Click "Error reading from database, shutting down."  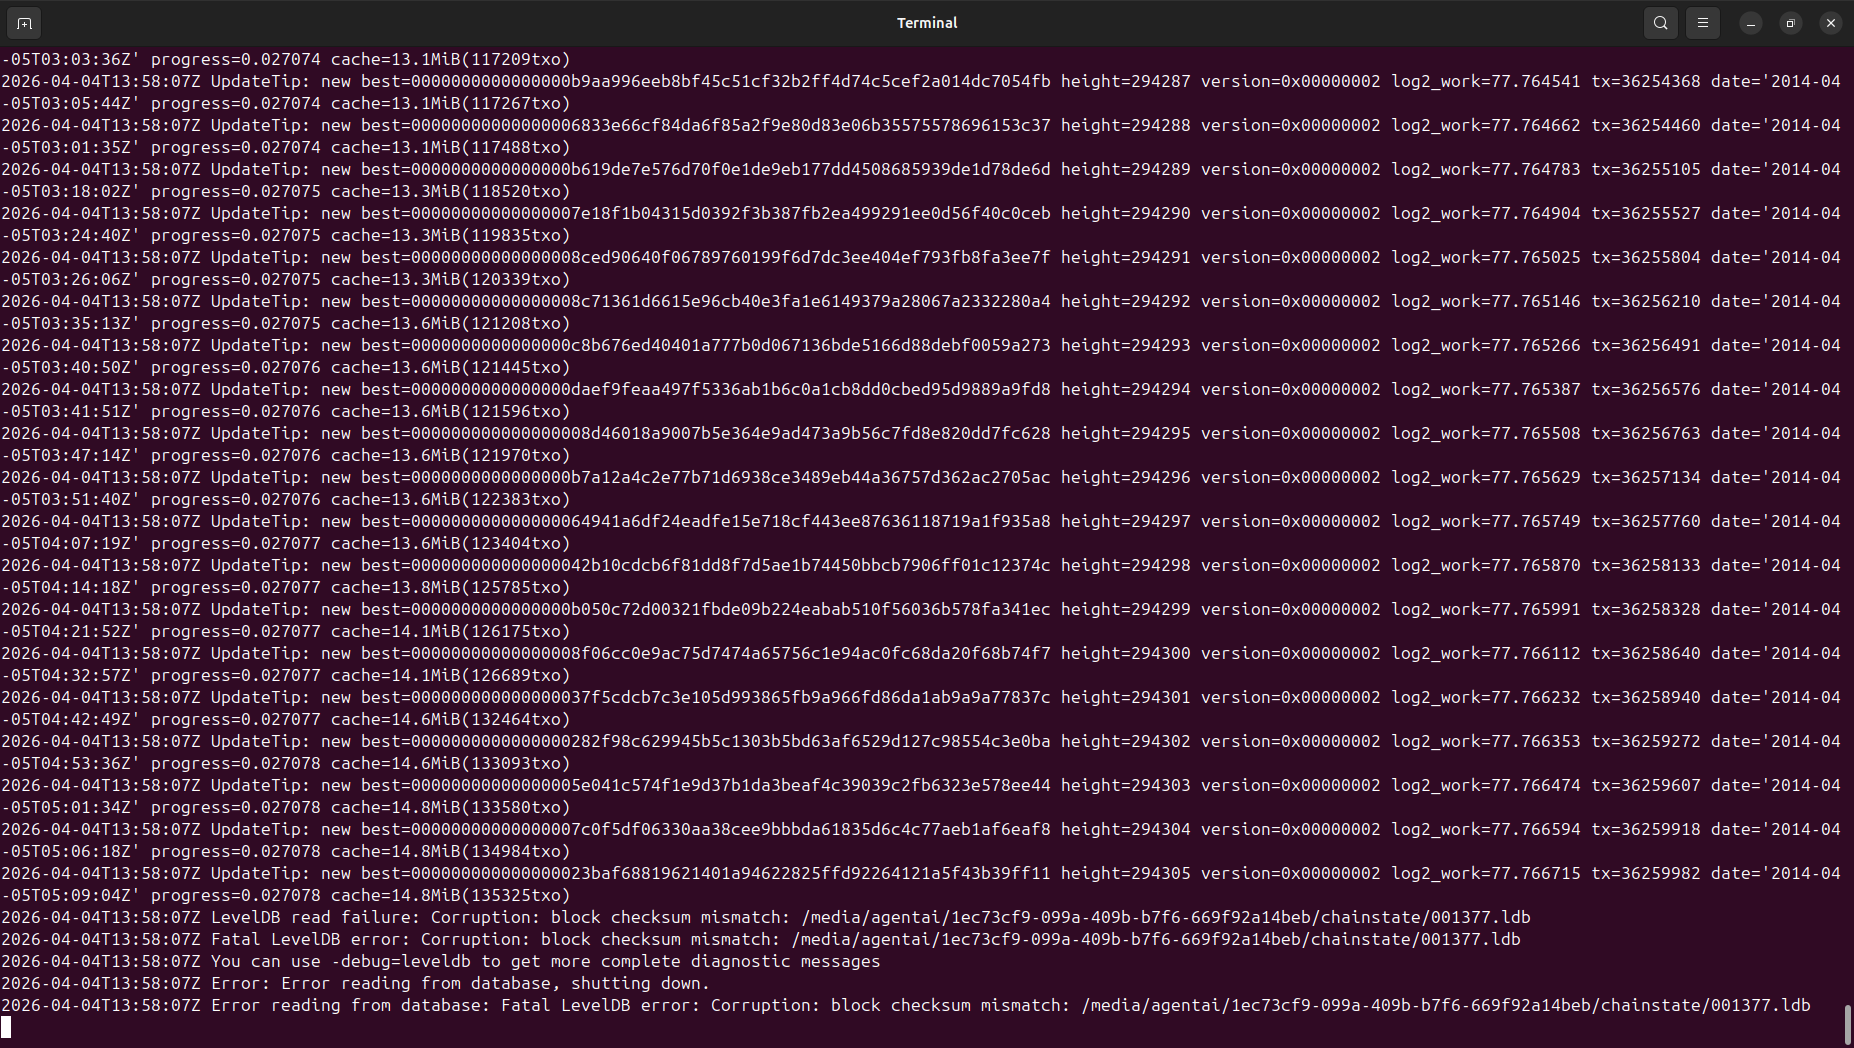click(495, 983)
